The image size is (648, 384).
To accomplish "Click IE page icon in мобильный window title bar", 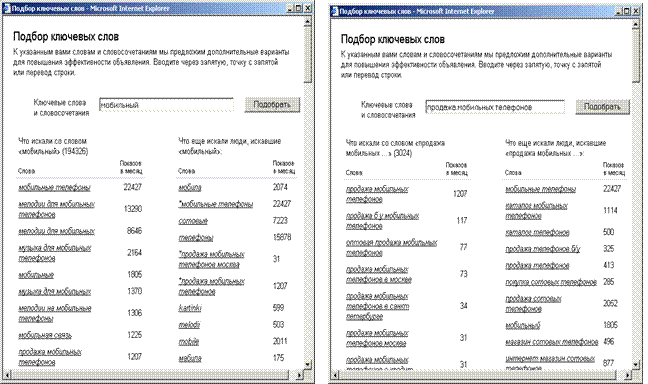I will [x=7, y=8].
